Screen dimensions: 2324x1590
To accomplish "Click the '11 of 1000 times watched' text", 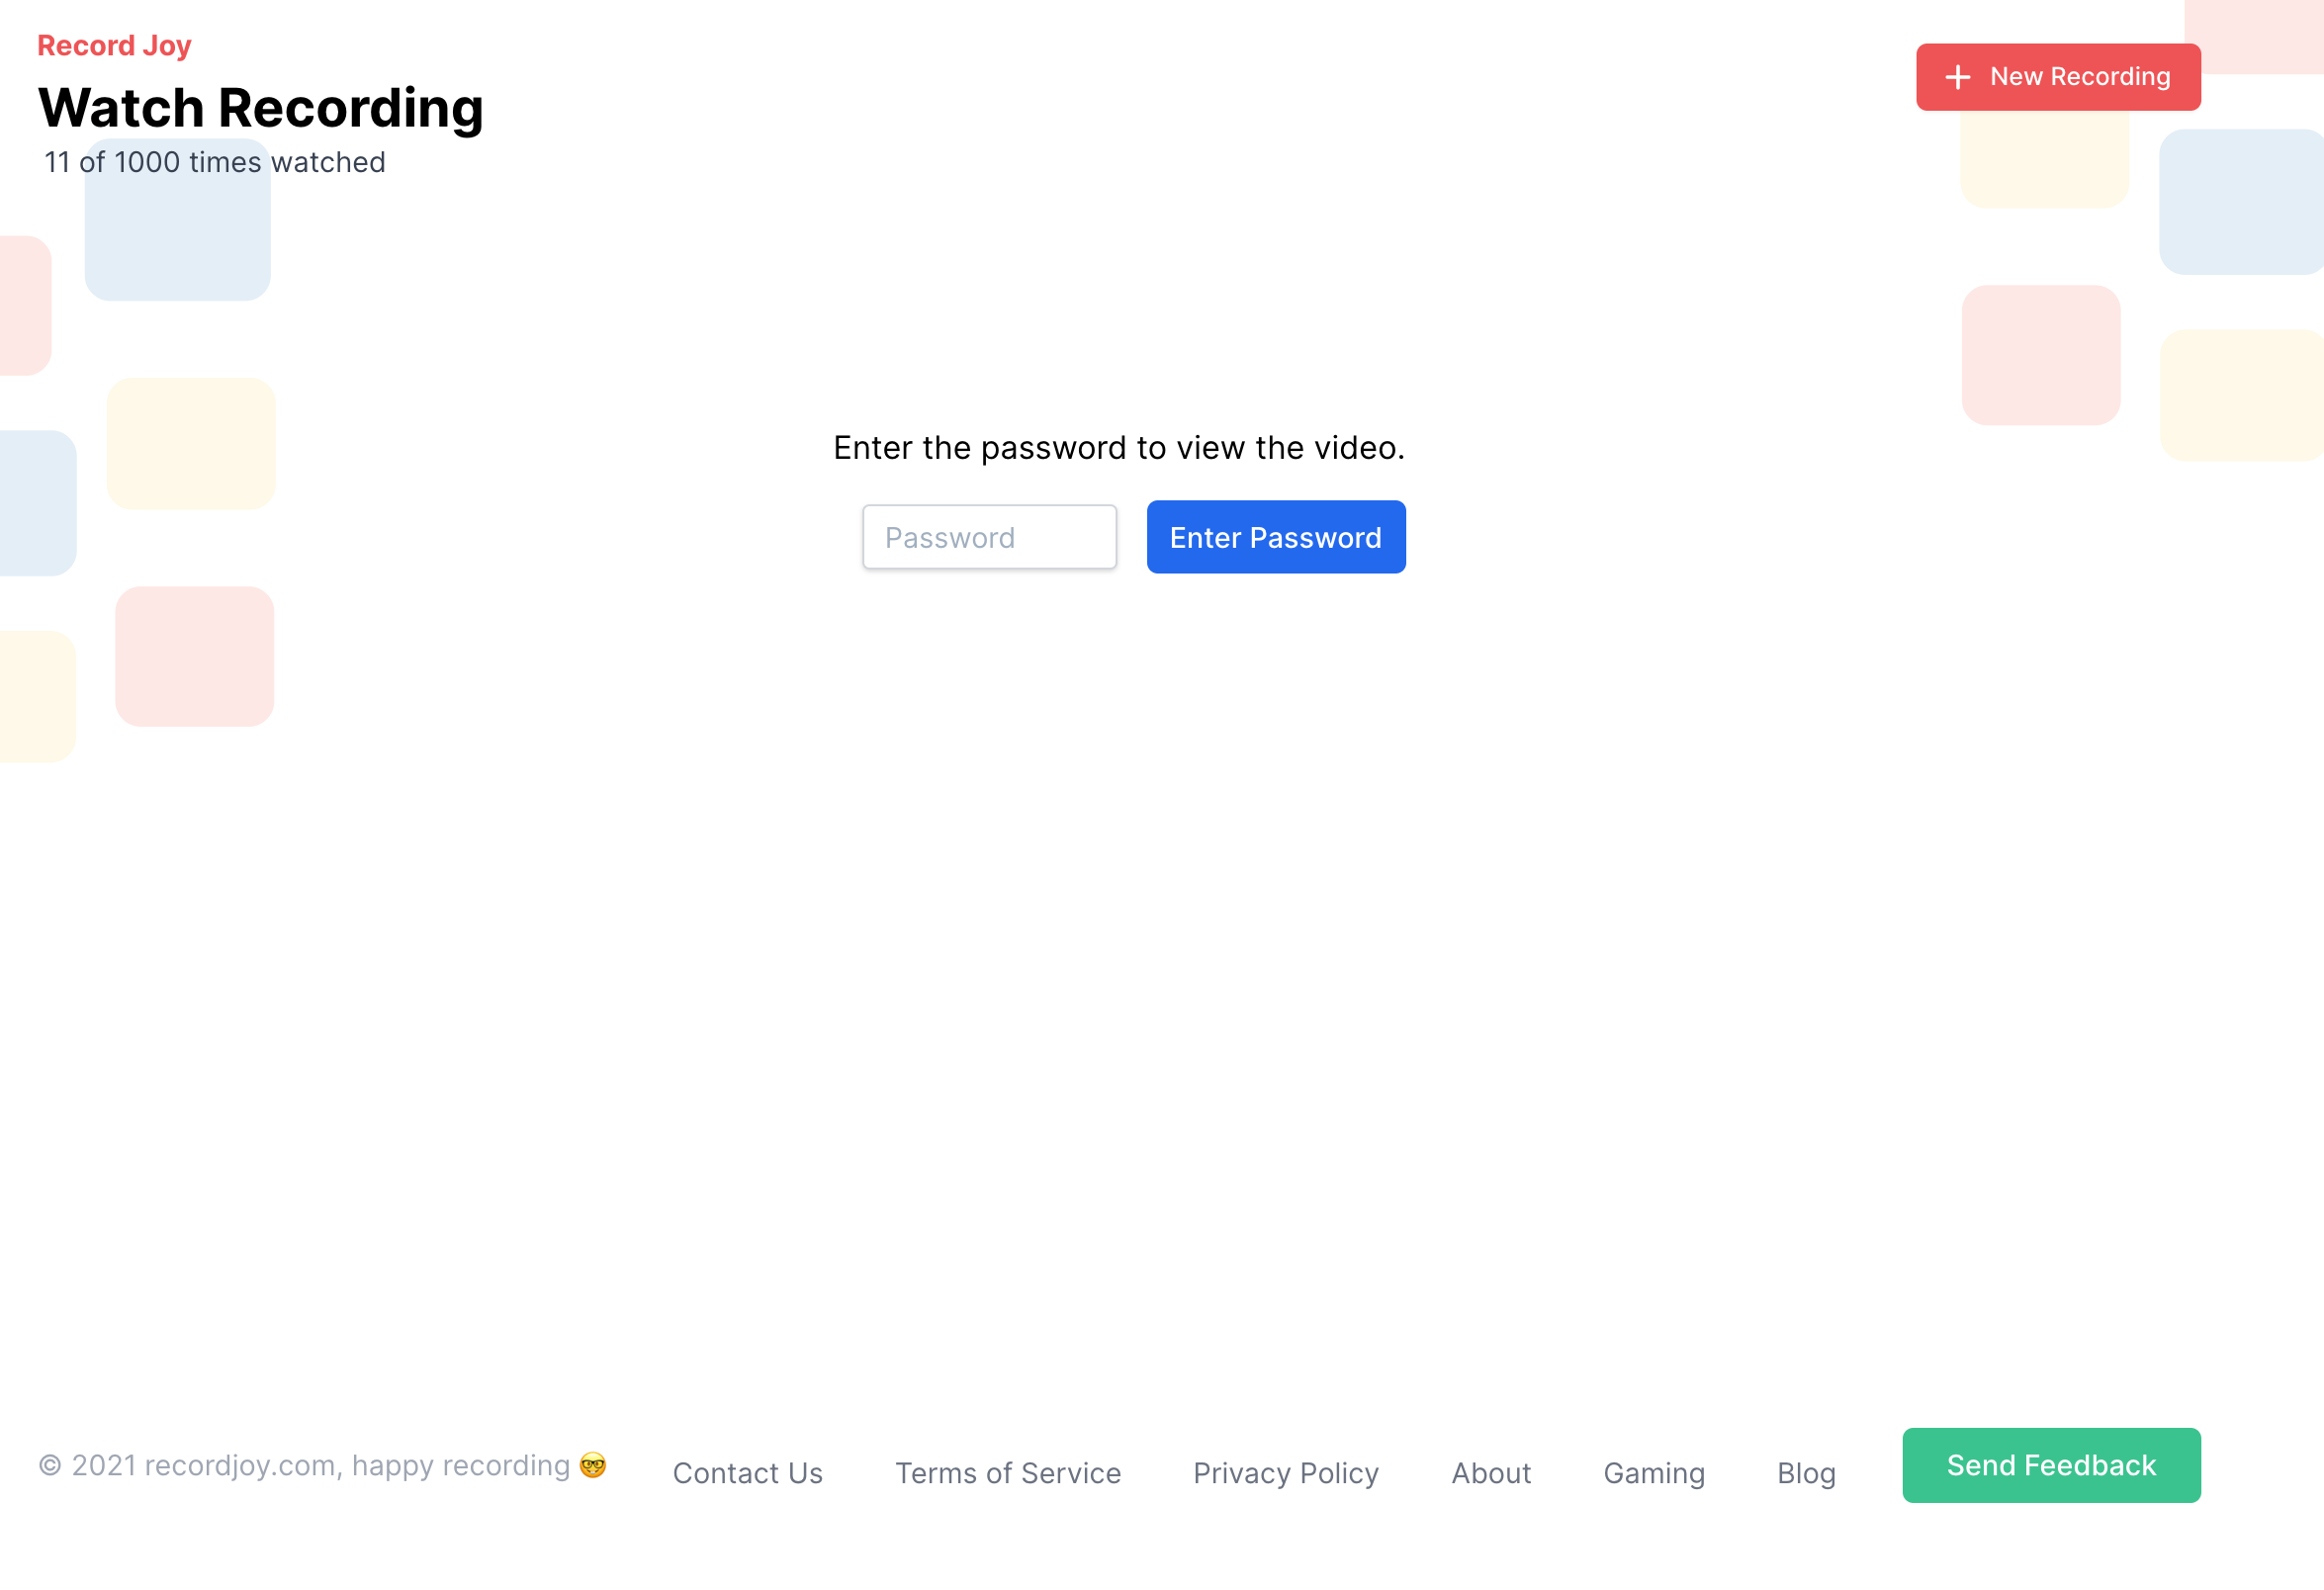I will point(215,162).
